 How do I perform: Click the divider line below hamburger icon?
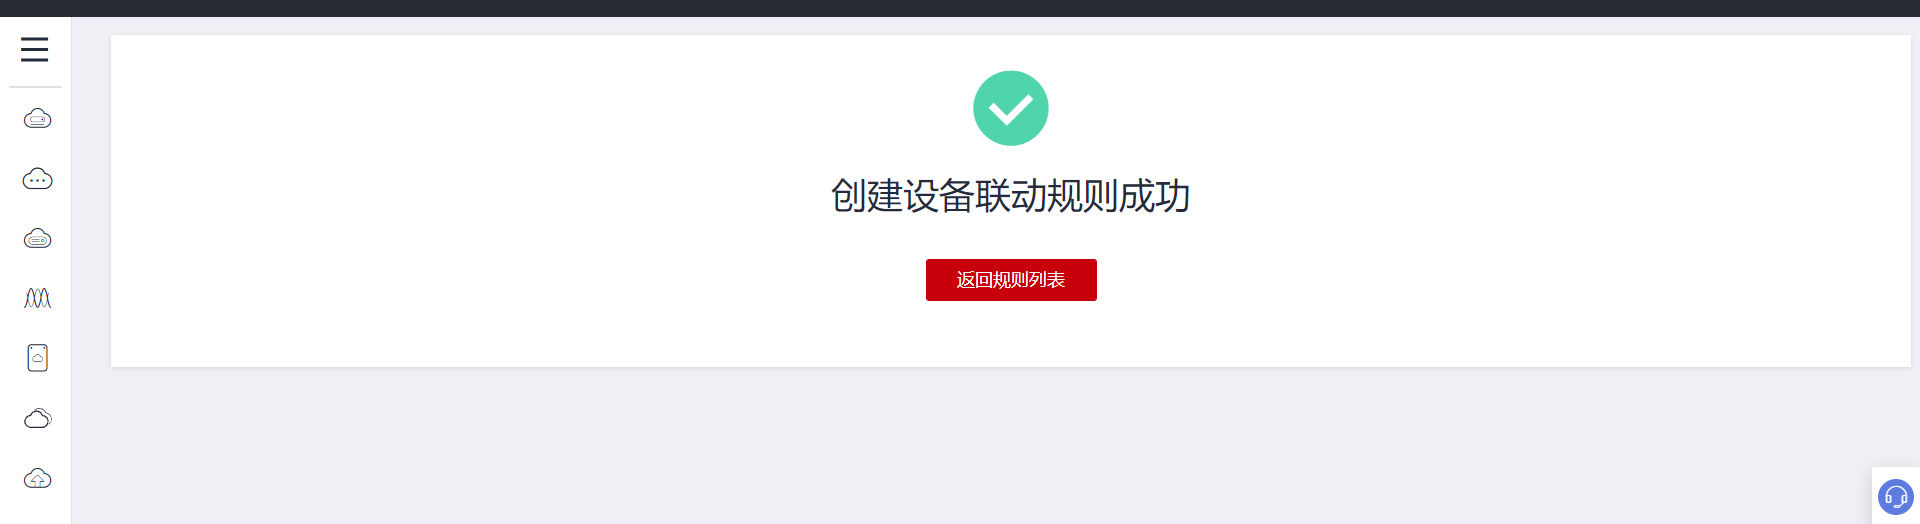tap(36, 87)
